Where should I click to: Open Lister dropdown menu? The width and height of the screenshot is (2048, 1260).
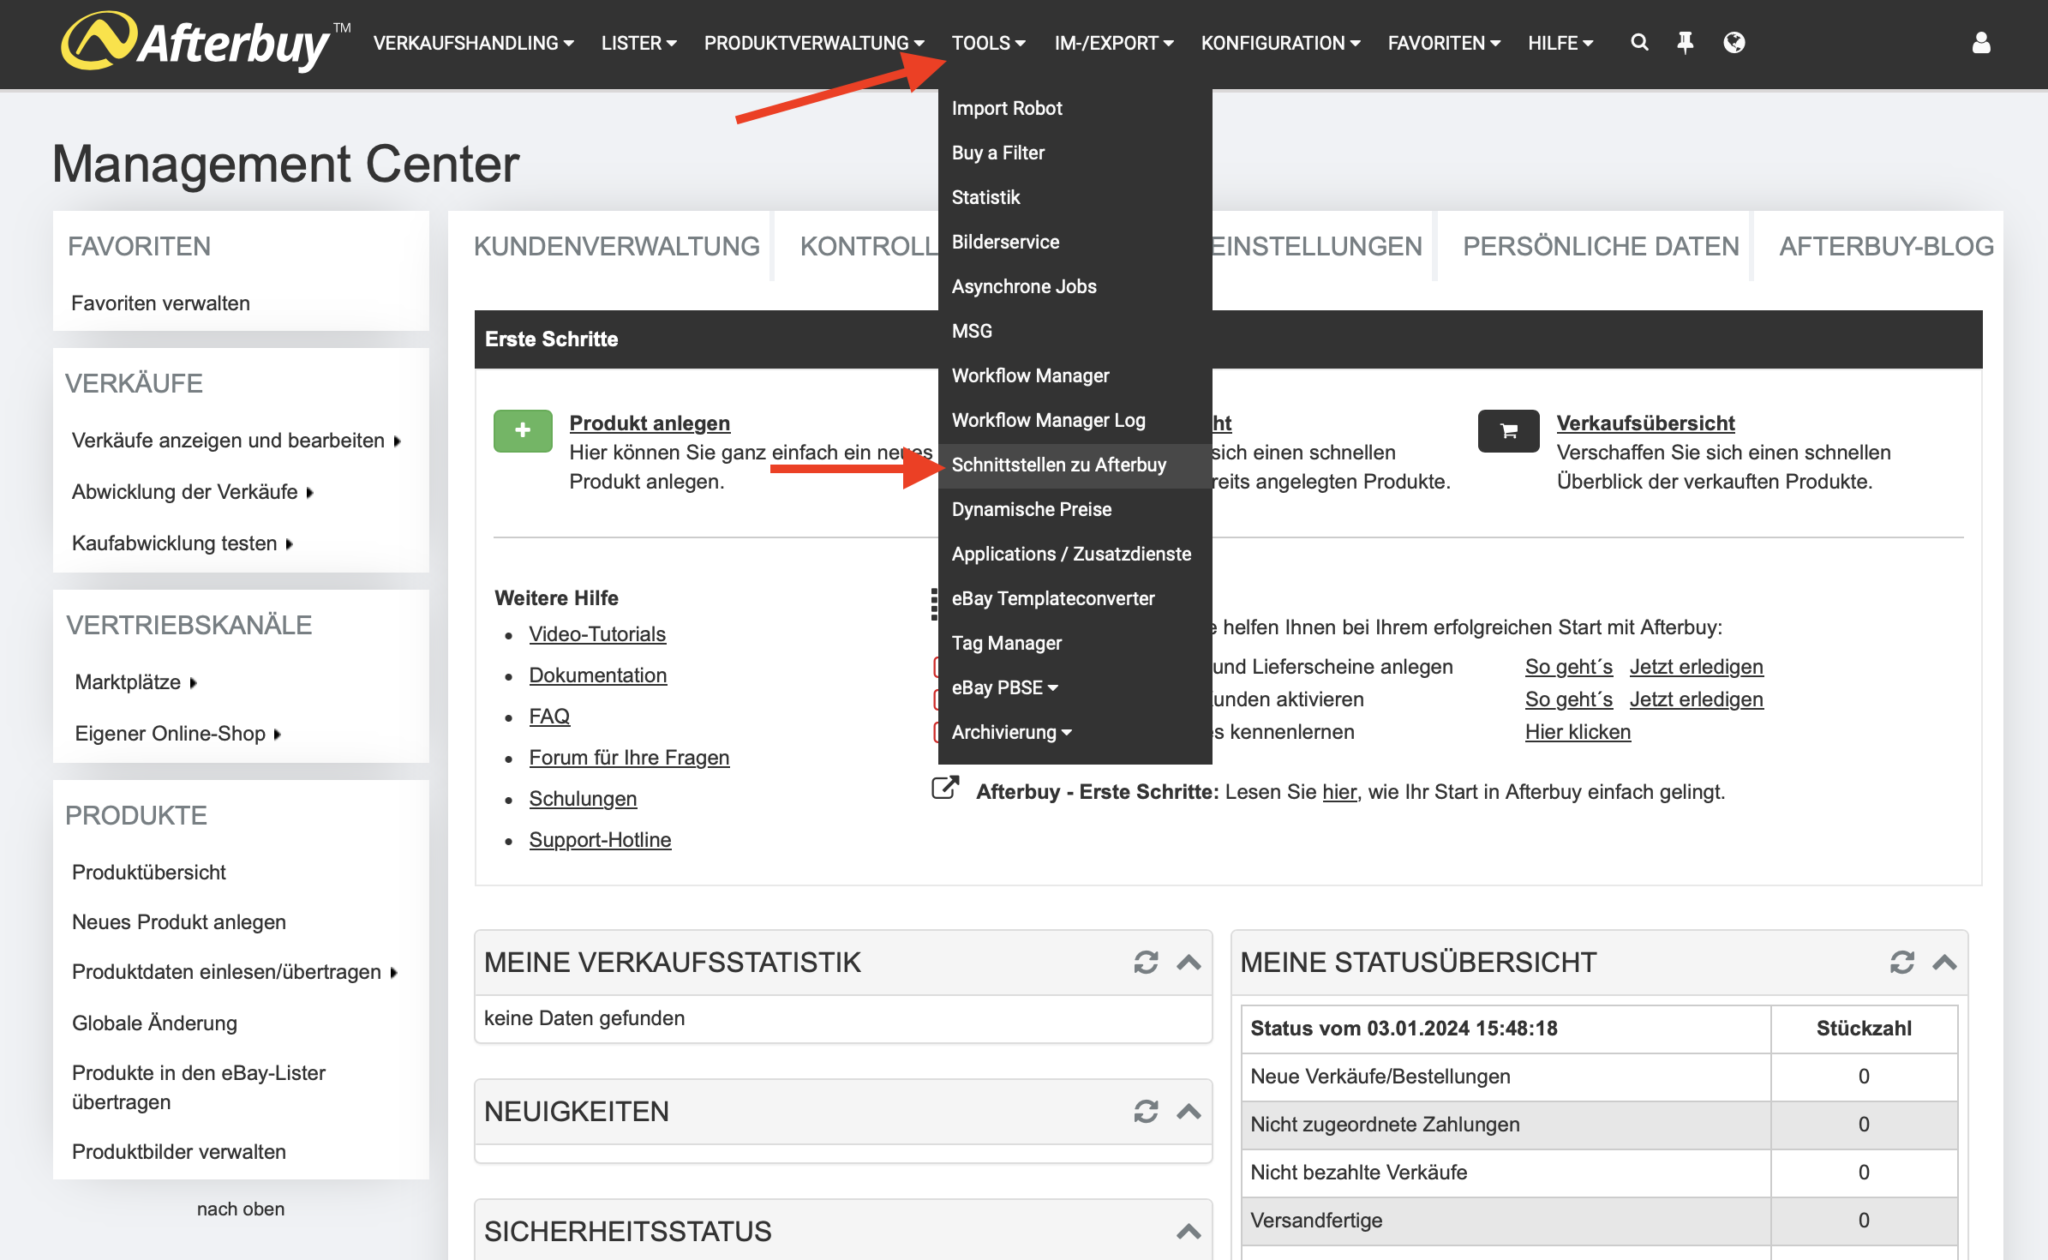click(639, 43)
